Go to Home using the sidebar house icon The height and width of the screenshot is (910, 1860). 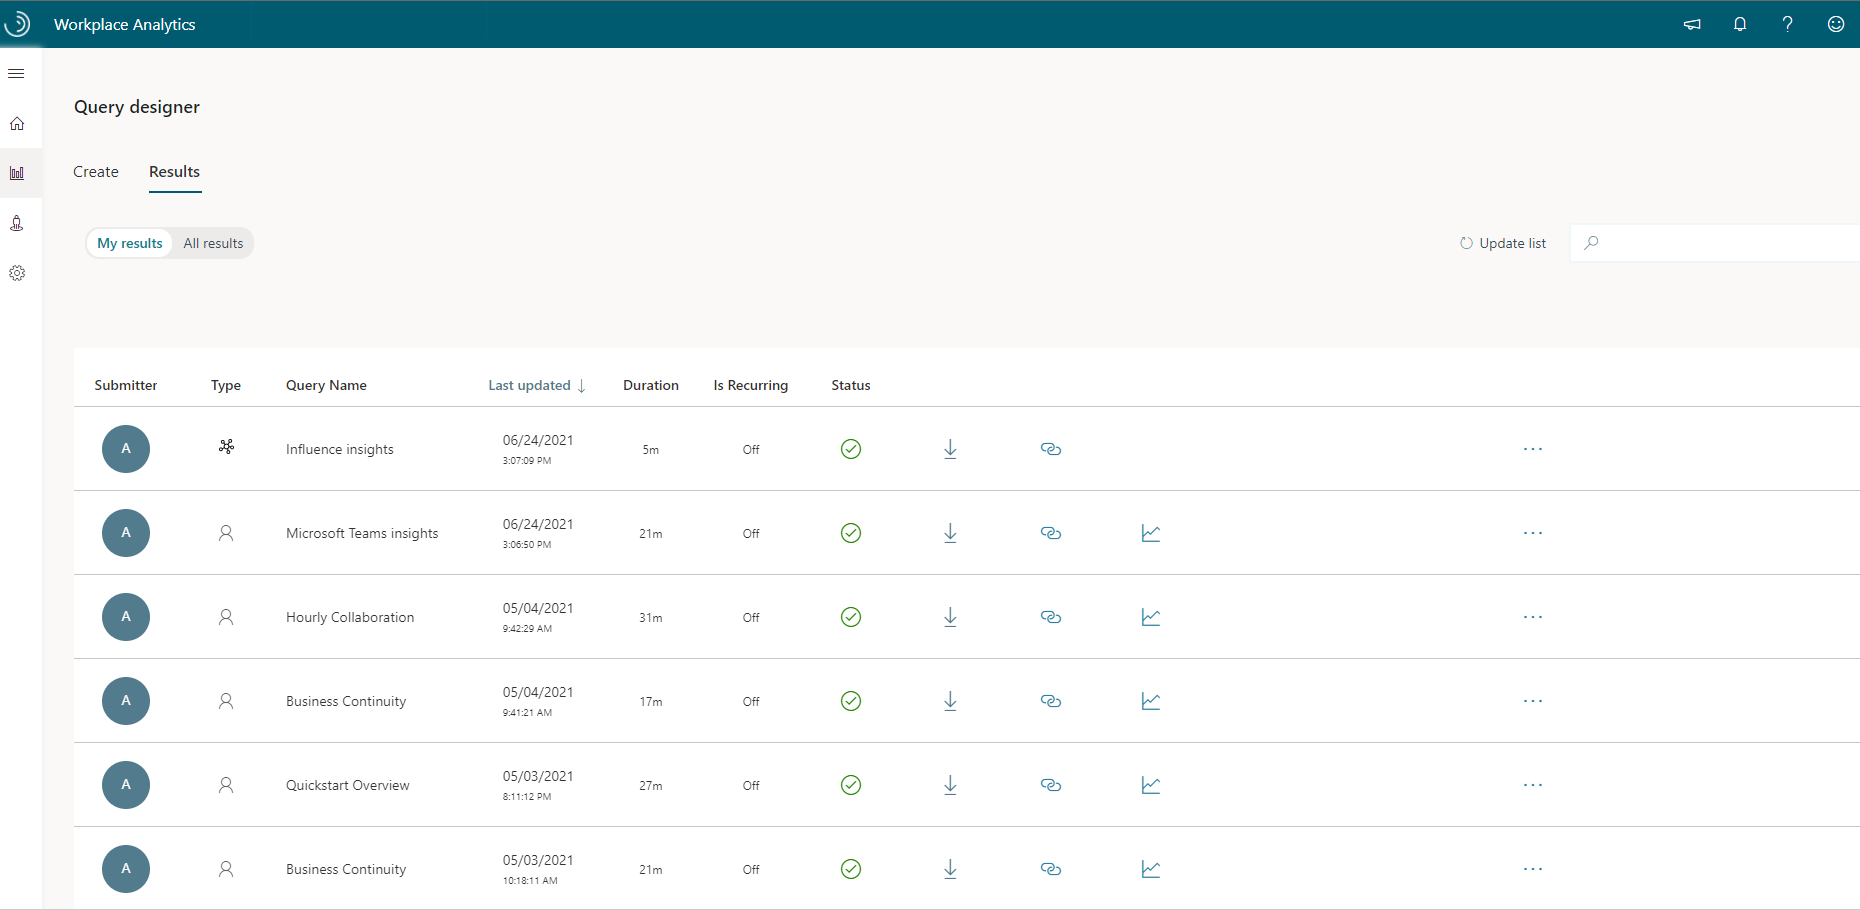click(17, 123)
